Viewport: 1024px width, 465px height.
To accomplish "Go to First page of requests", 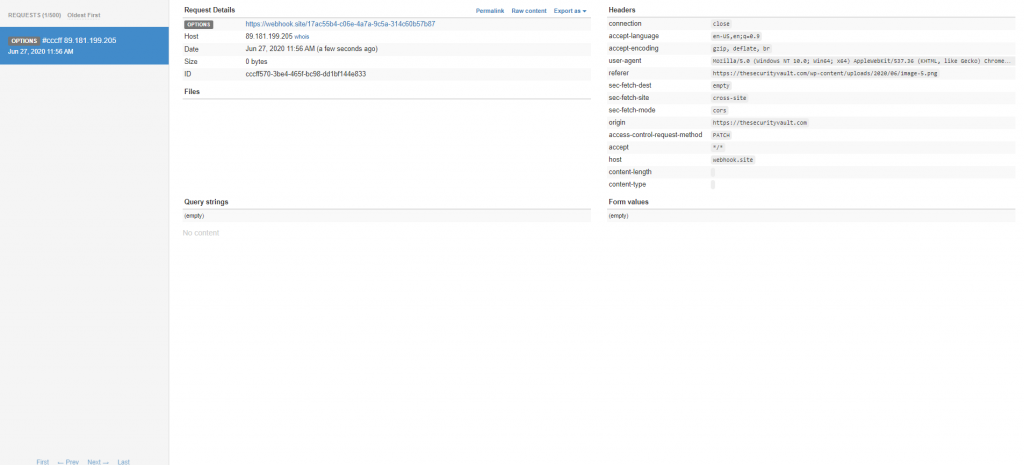I will [42, 462].
